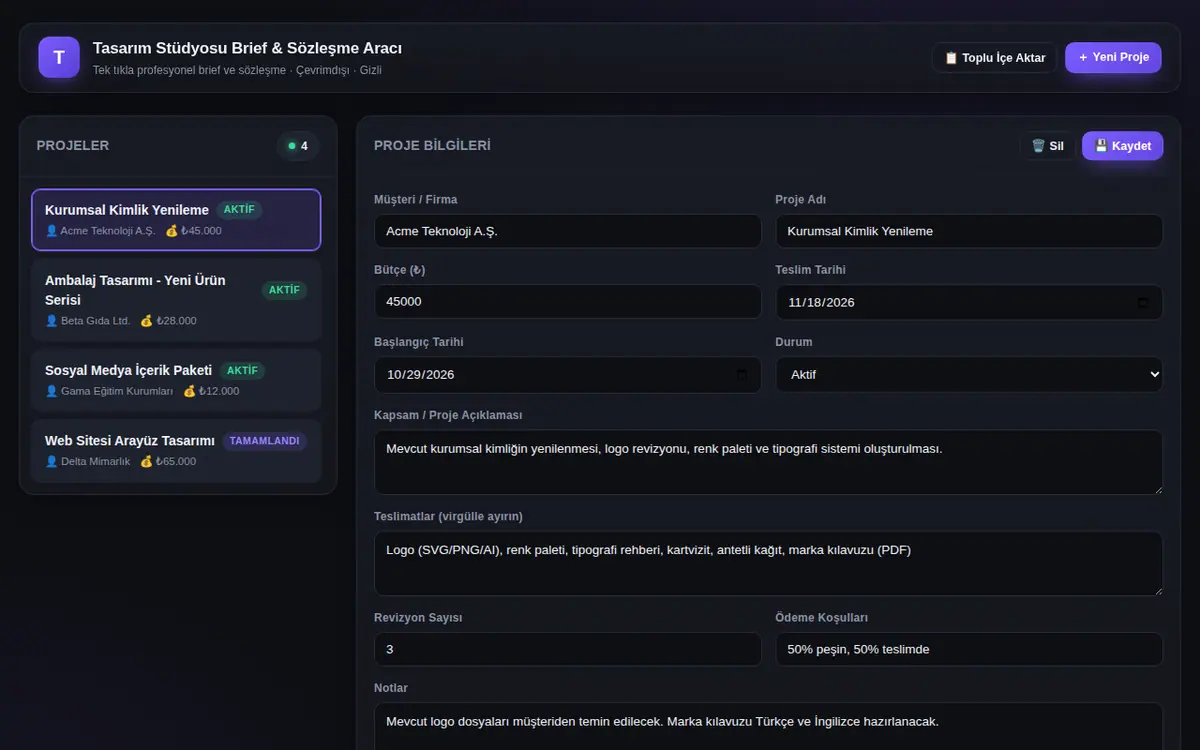
Task: Open the Ambalaj Tasarımı - Yeni Ürün Serisi project
Action: (x=176, y=300)
